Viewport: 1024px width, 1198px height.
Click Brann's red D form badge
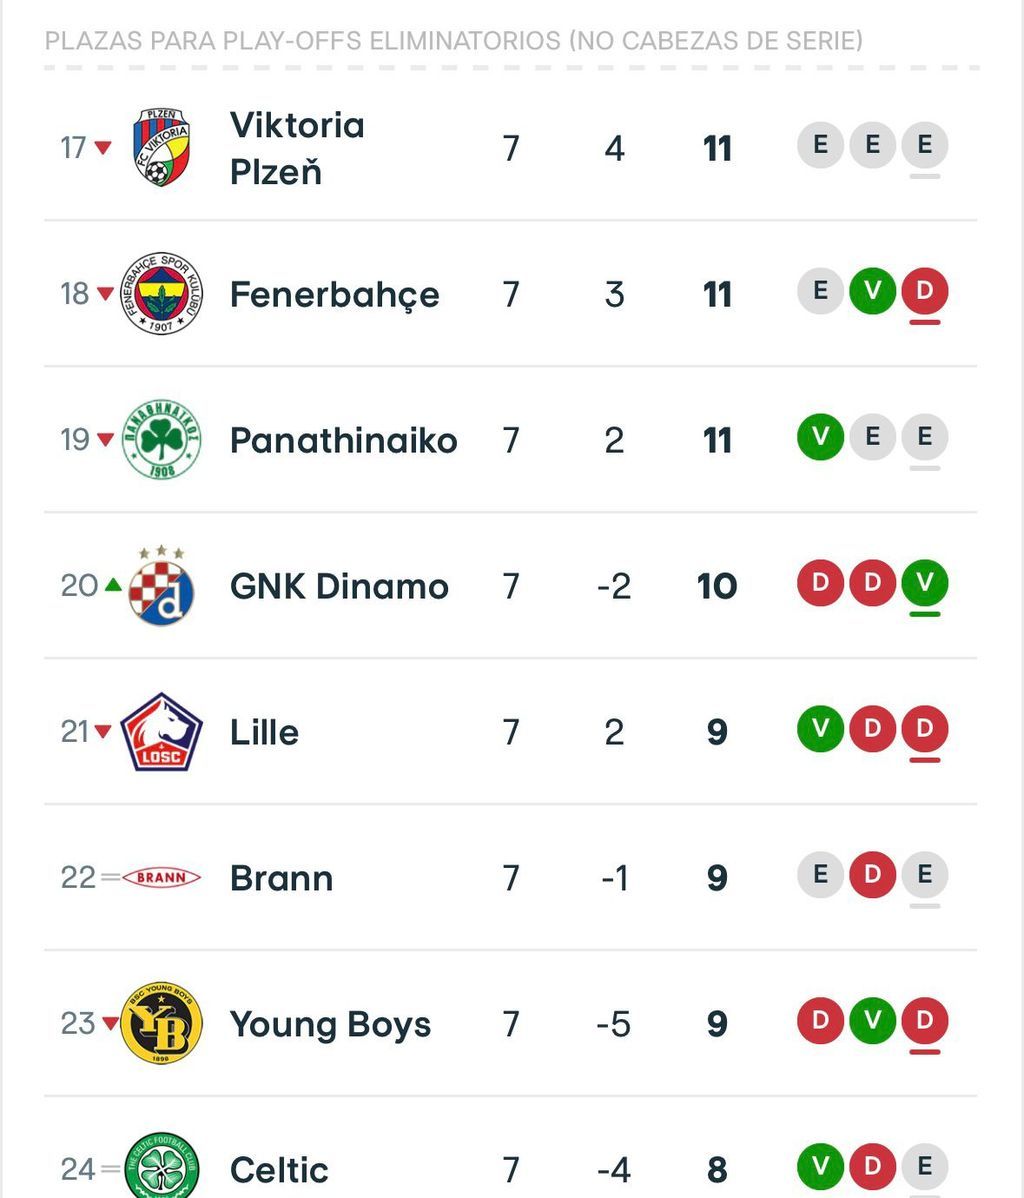pos(872,875)
